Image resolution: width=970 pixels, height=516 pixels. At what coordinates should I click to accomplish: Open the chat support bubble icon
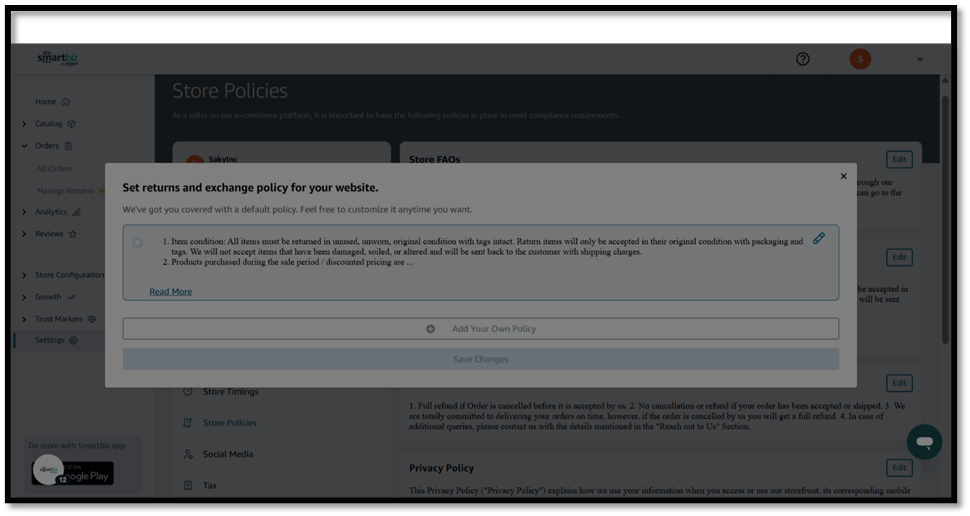[924, 442]
